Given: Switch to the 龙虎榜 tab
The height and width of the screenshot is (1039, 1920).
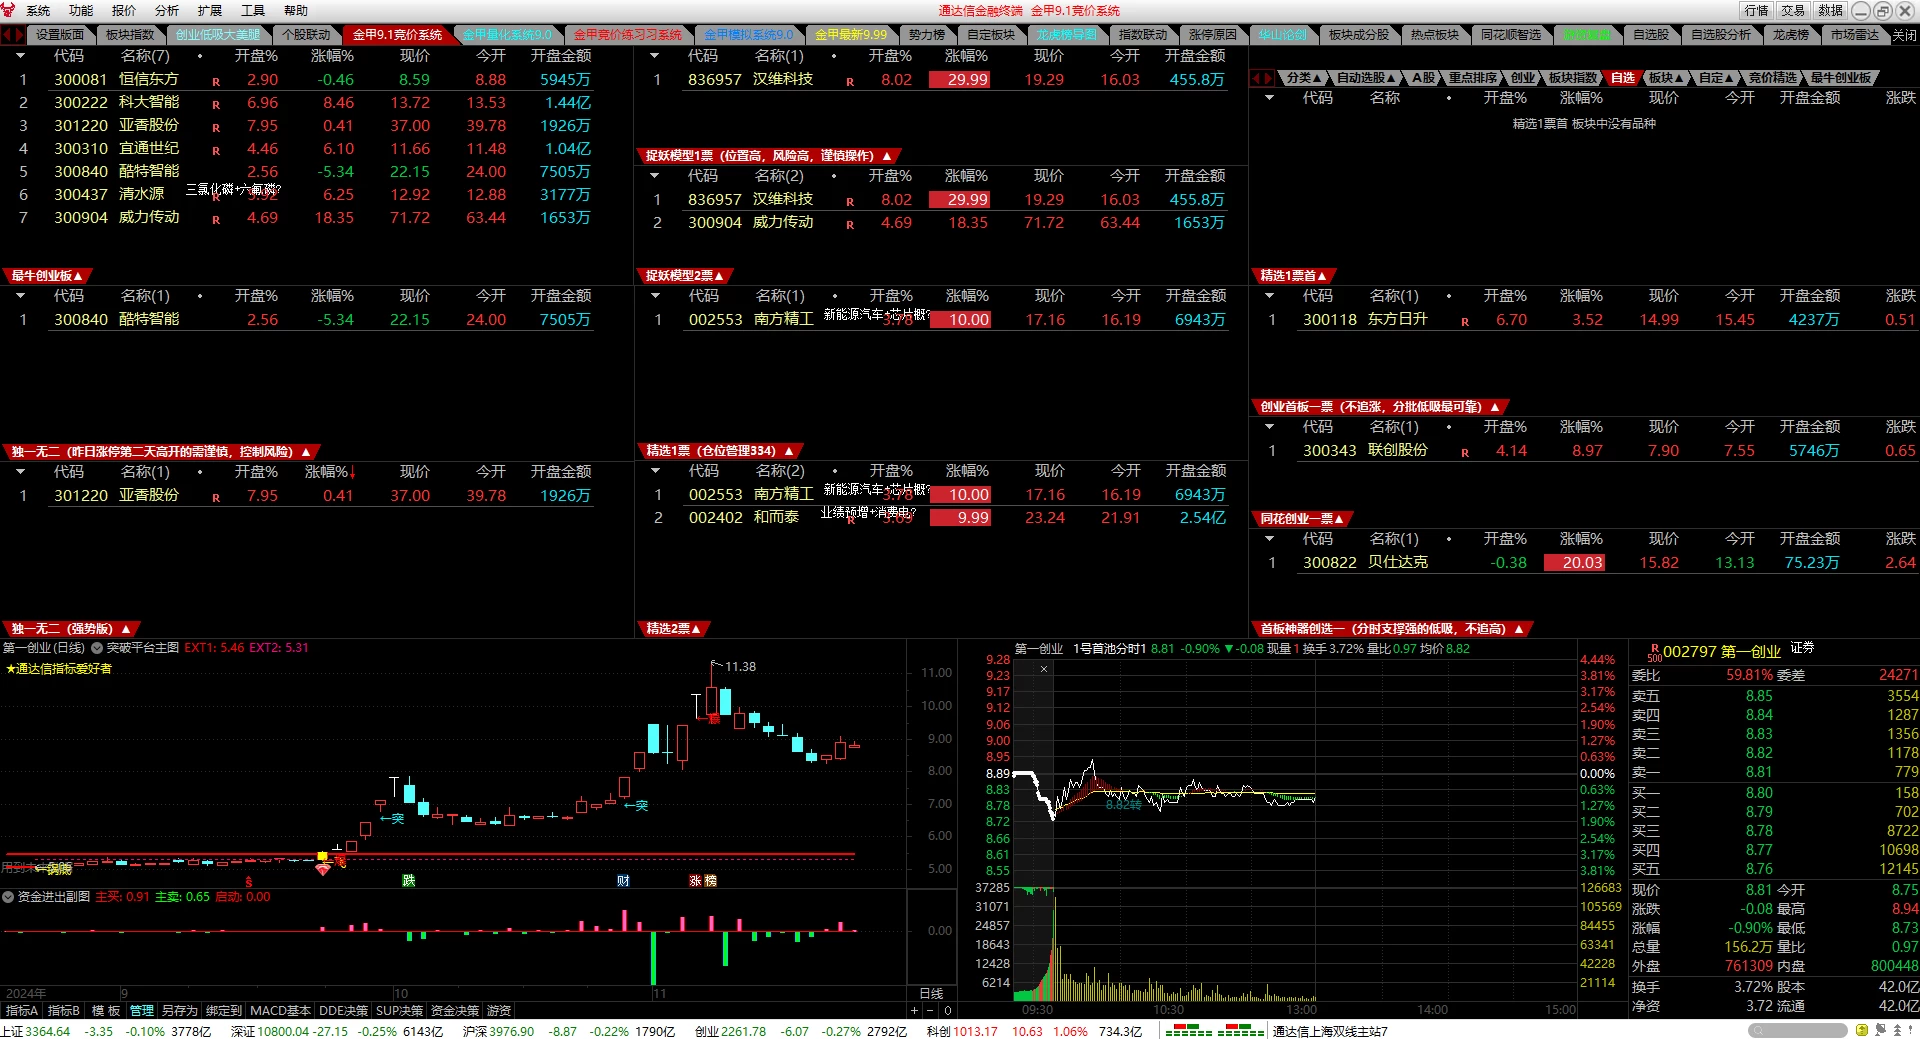Looking at the screenshot, I should tap(1790, 35).
